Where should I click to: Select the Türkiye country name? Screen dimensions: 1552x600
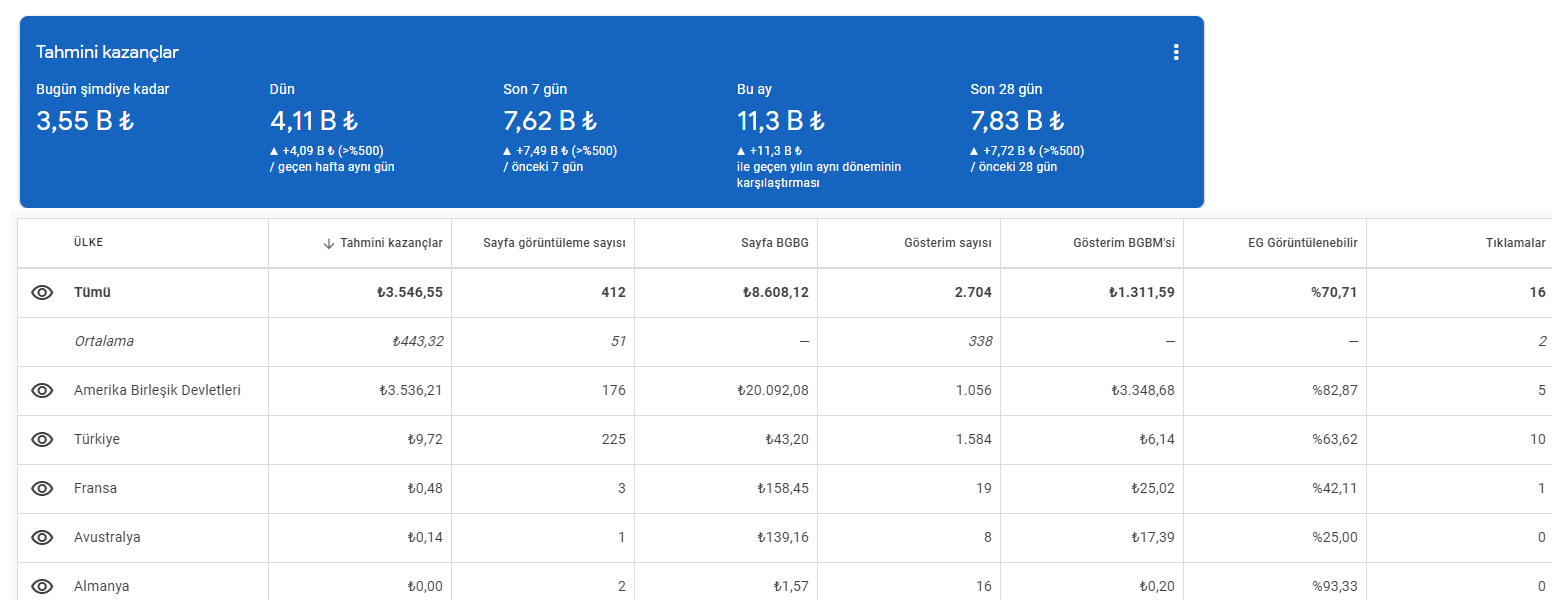[x=97, y=439]
